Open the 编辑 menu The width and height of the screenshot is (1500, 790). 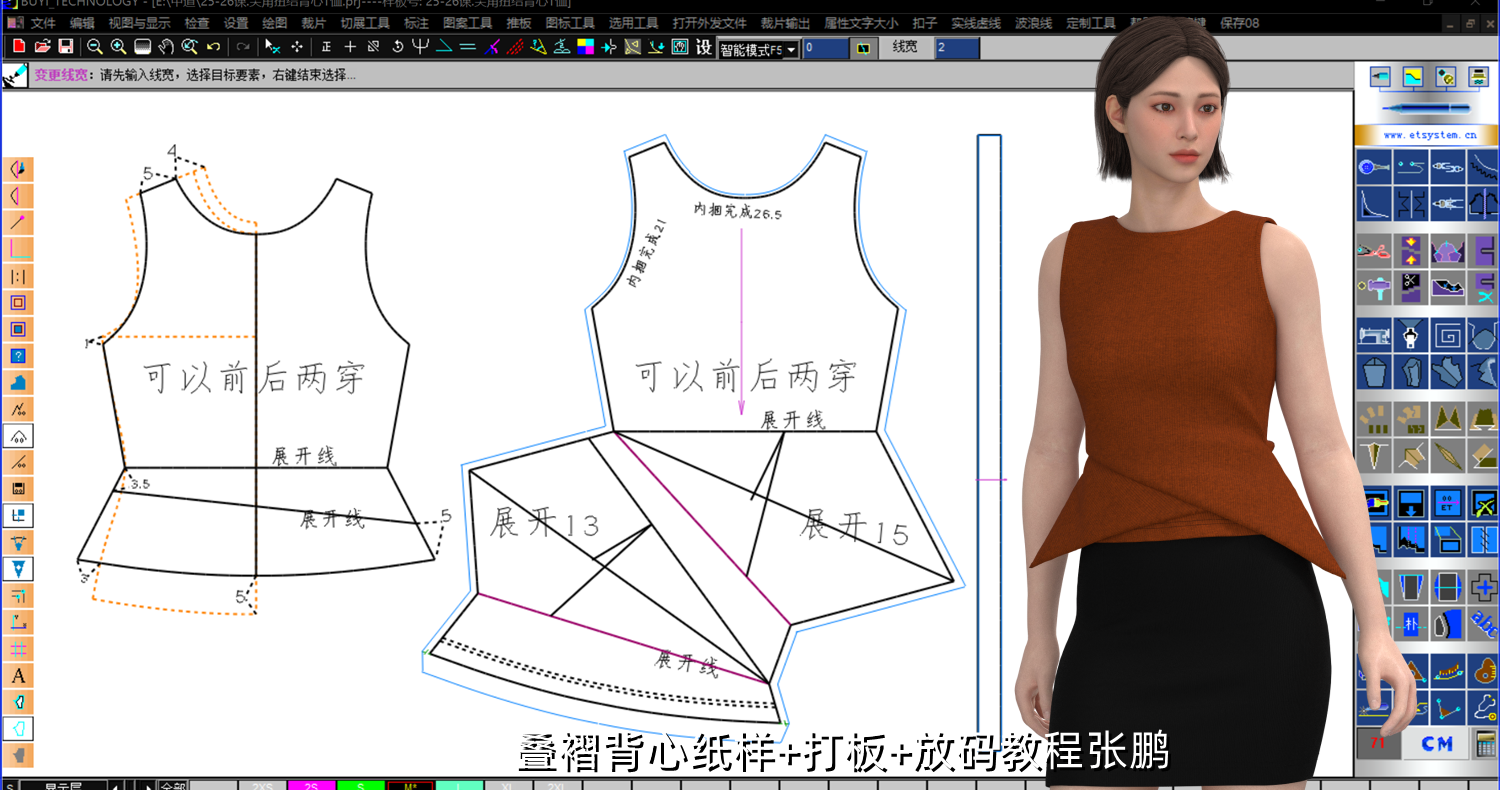click(x=82, y=23)
